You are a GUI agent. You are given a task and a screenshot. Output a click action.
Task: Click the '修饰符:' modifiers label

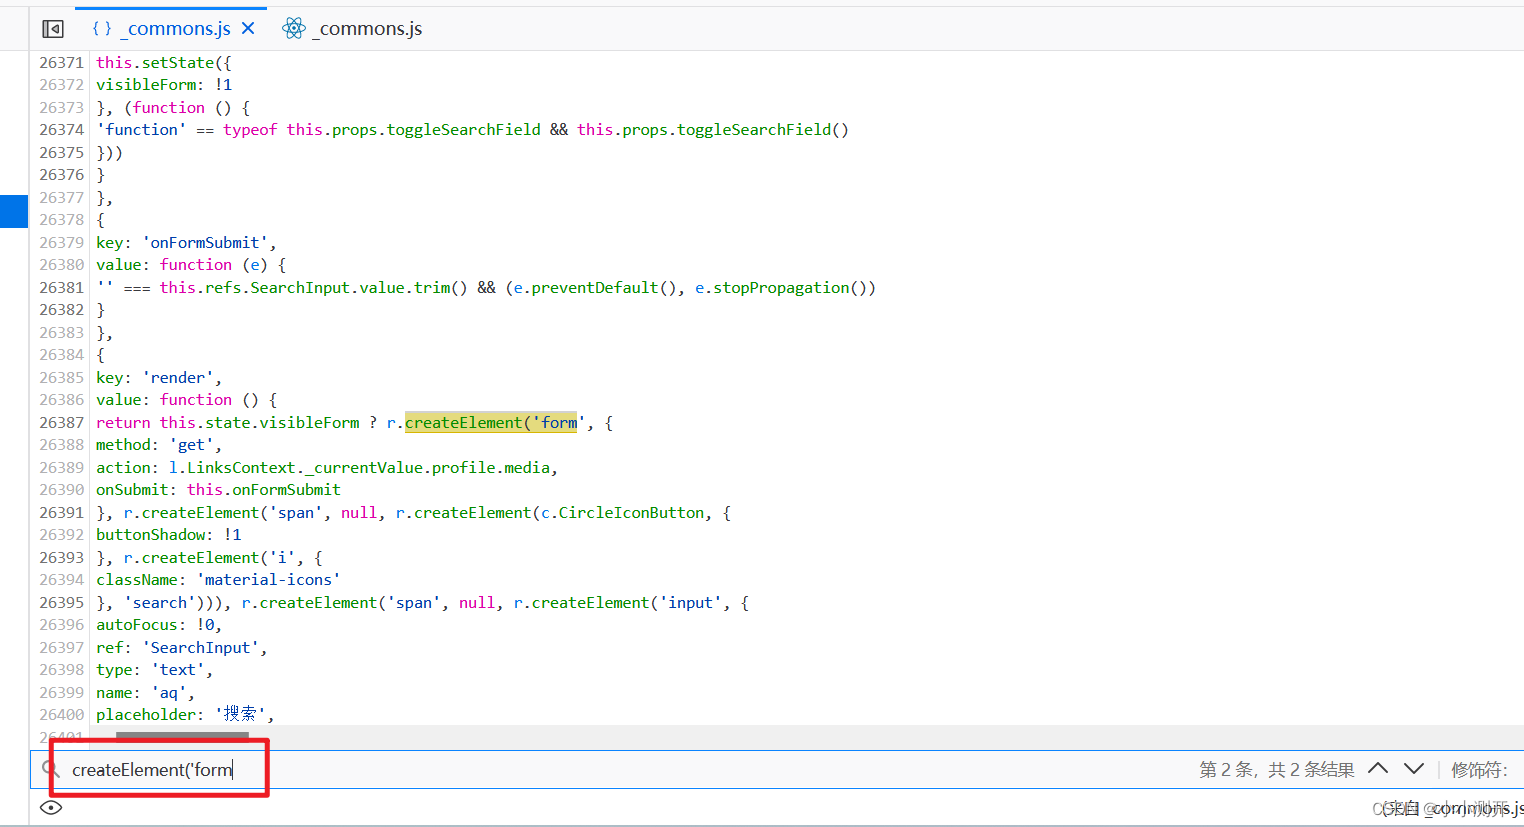pyautogui.click(x=1479, y=769)
